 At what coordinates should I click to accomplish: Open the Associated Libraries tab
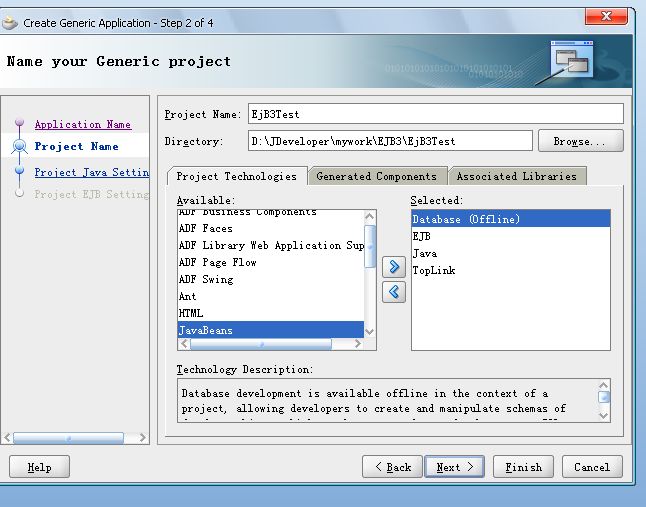[517, 176]
